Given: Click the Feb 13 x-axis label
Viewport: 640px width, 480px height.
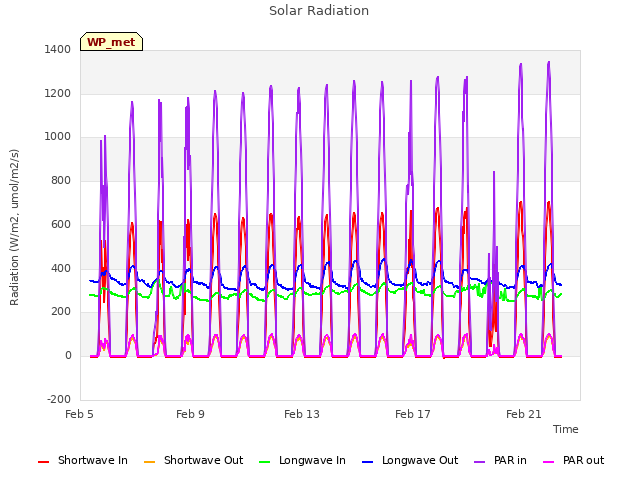Looking at the screenshot, I should pyautogui.click(x=302, y=414).
